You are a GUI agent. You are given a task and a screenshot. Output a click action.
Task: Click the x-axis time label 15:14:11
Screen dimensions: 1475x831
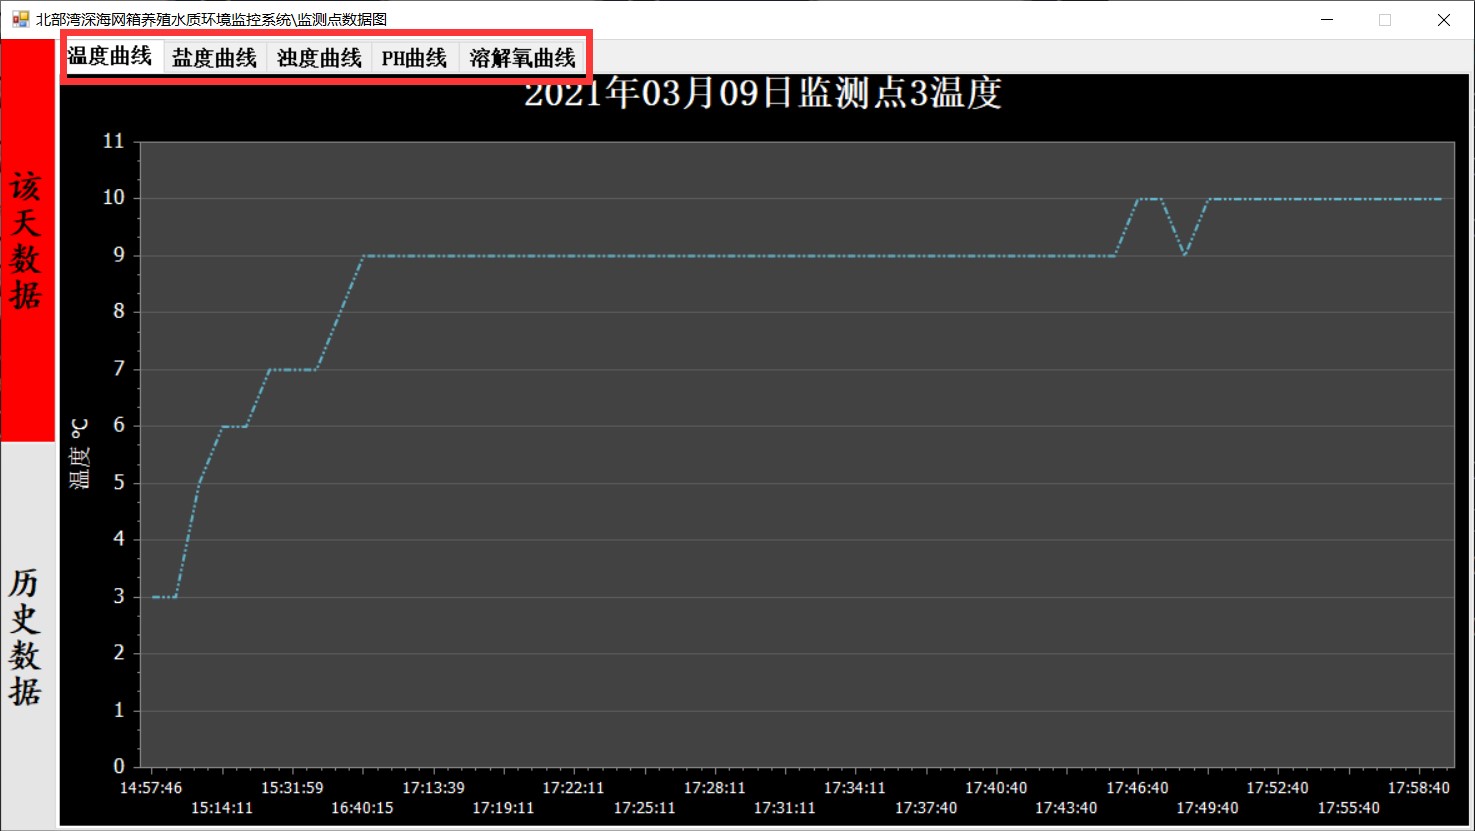click(x=222, y=808)
